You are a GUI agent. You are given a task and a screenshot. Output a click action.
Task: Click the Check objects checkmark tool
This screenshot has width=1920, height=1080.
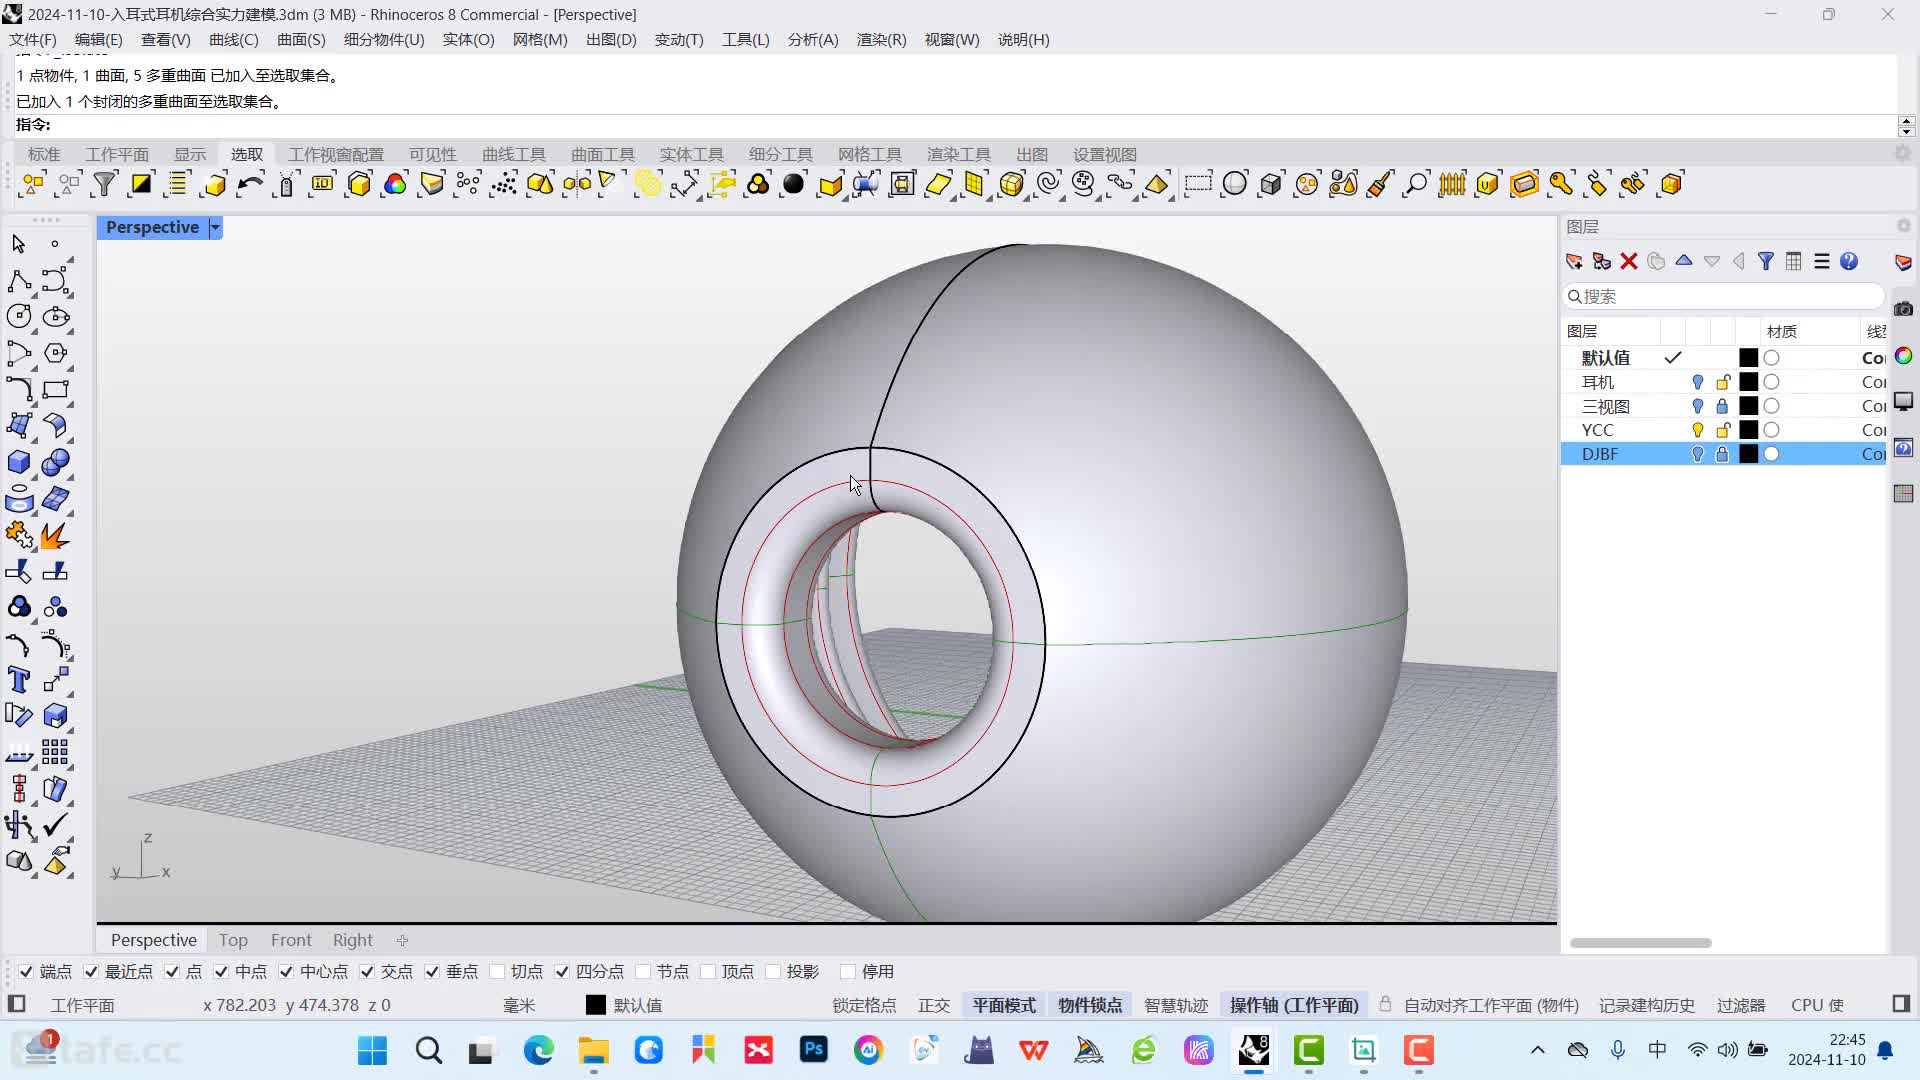pyautogui.click(x=56, y=825)
